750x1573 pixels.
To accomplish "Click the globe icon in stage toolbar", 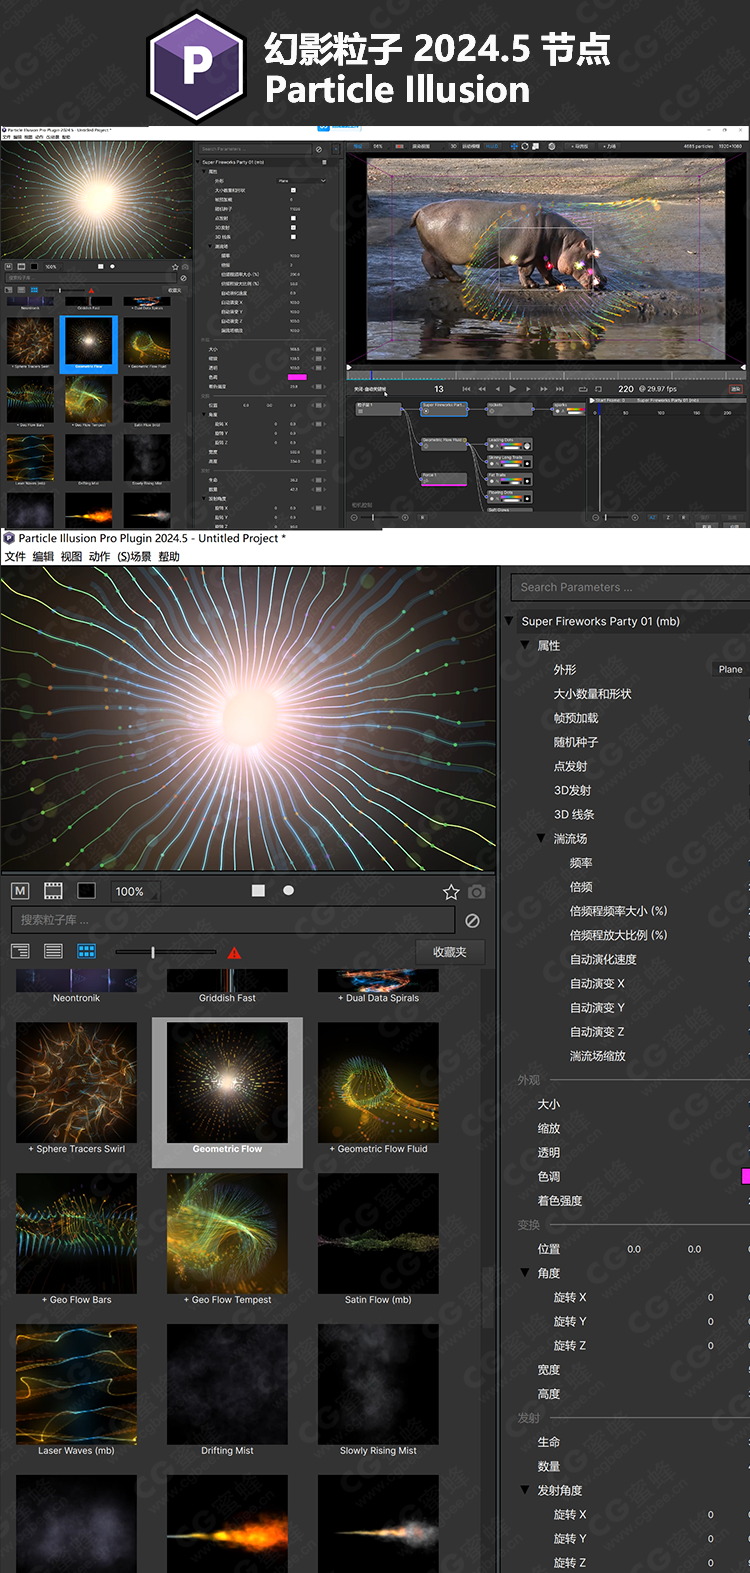I will [x=551, y=146].
